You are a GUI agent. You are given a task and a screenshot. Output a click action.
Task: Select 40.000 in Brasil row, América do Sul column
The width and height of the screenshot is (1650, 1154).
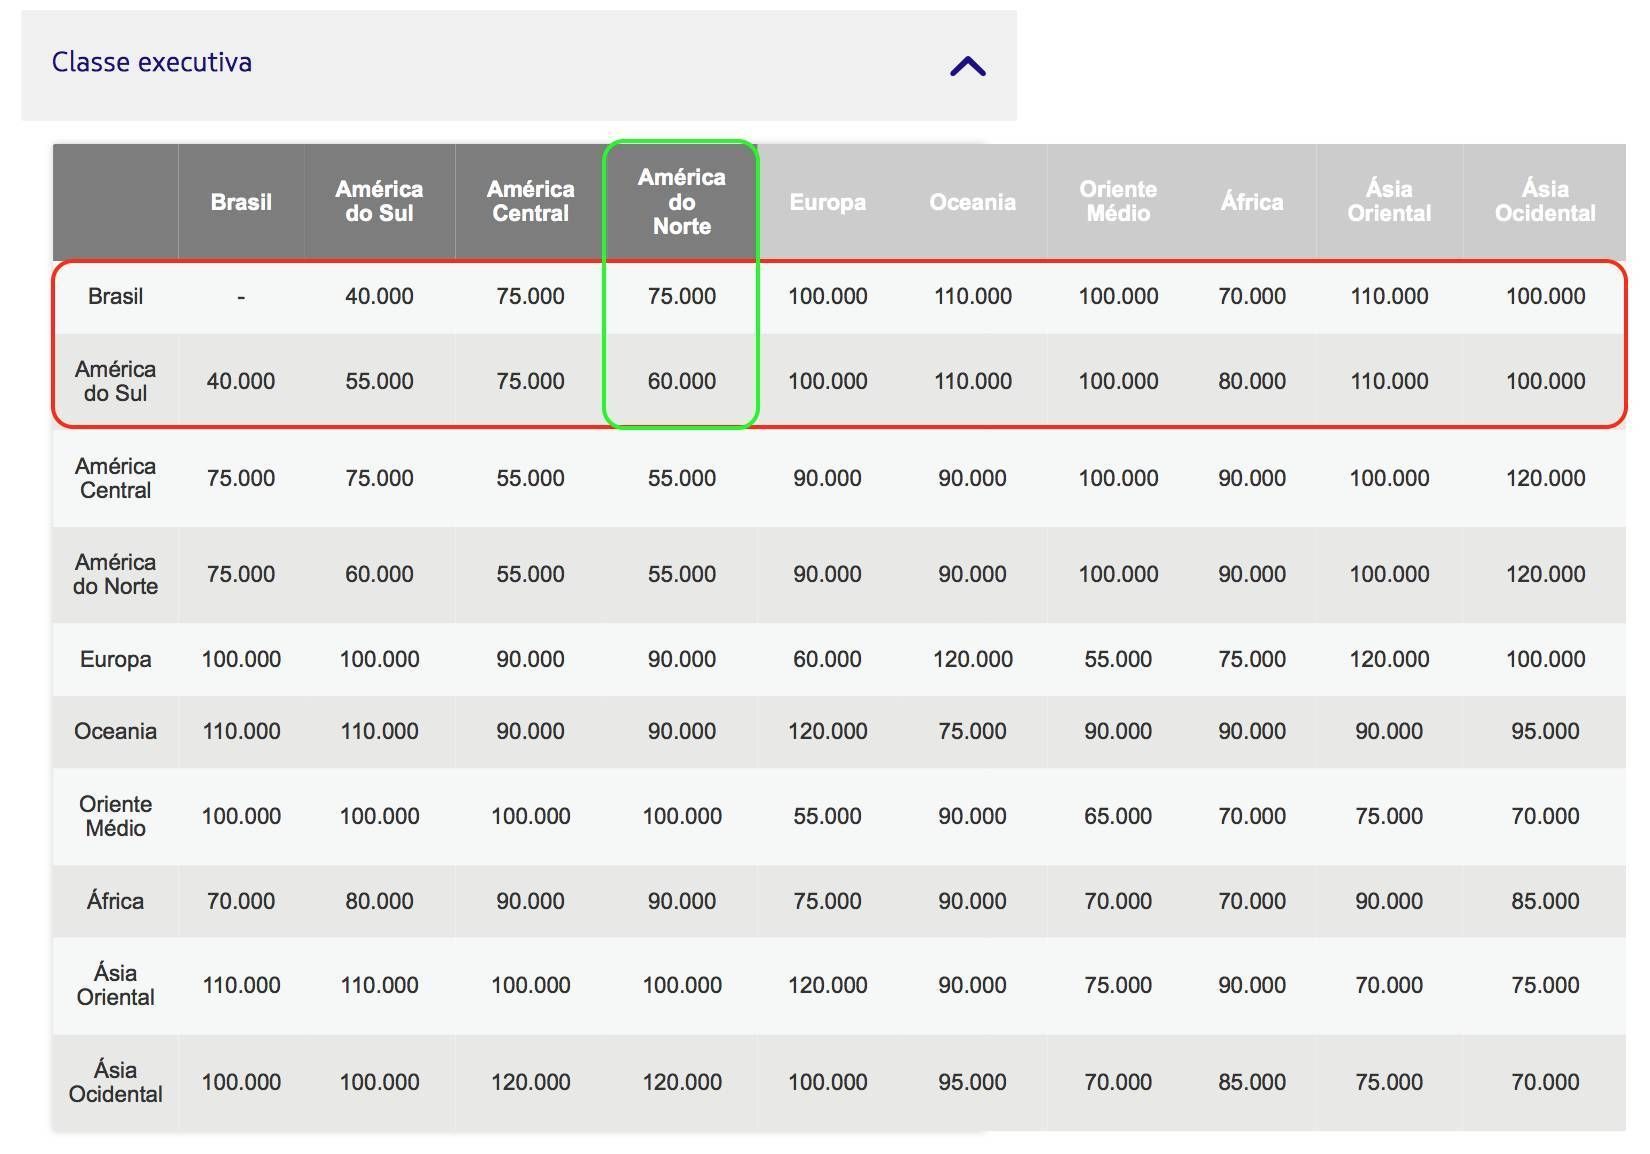(x=379, y=297)
